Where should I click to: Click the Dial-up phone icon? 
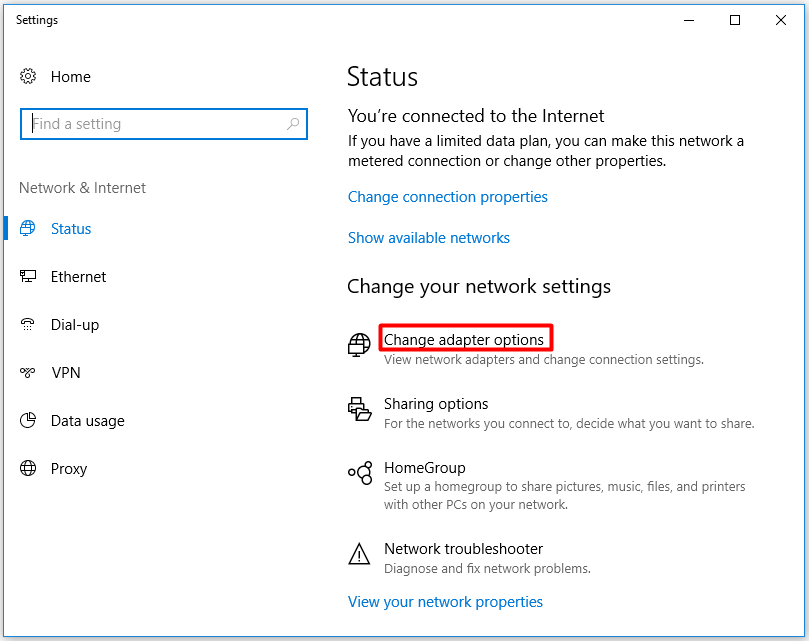click(x=28, y=324)
